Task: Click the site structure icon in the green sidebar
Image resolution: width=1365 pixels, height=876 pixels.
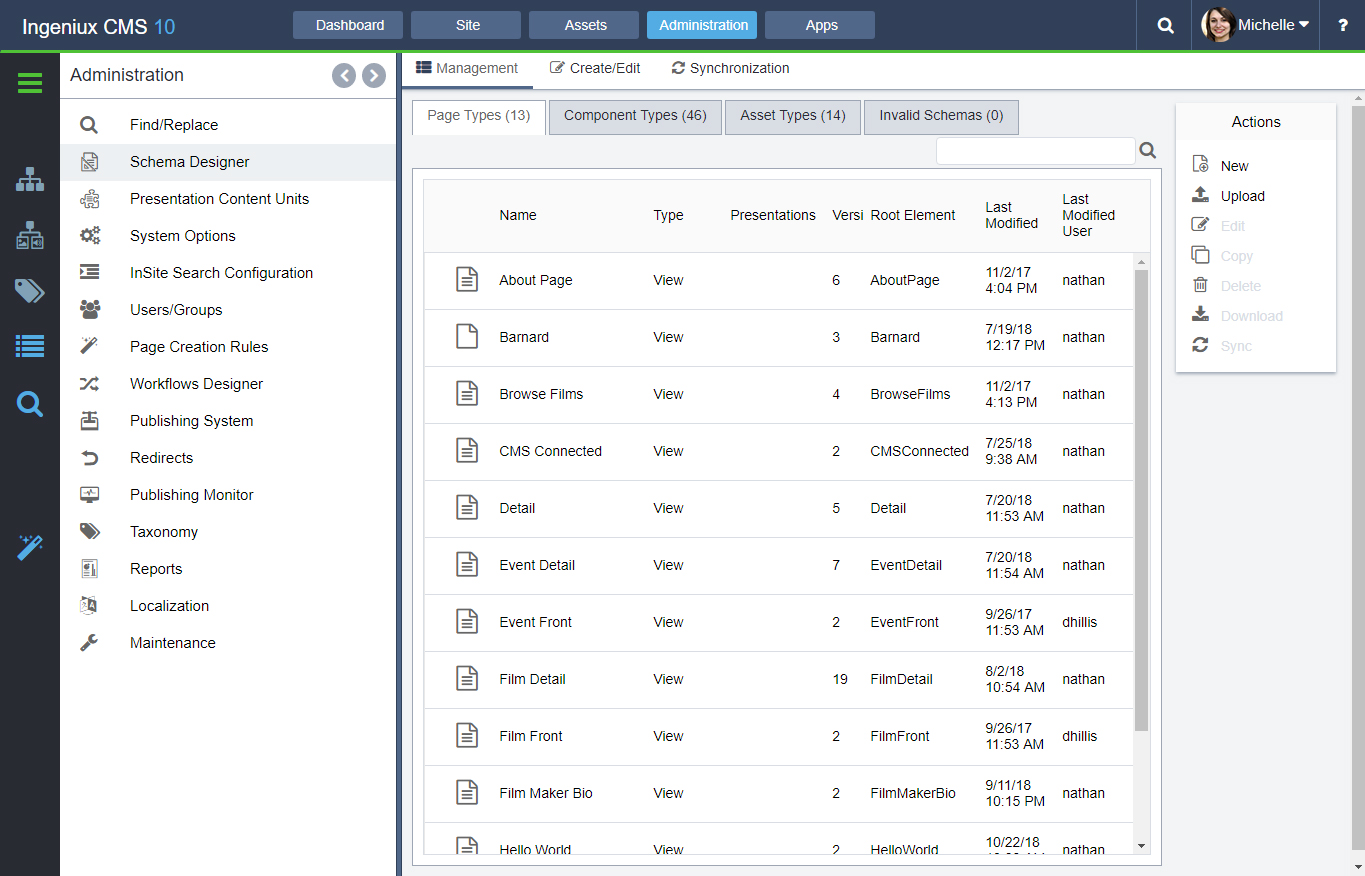Action: 29,180
